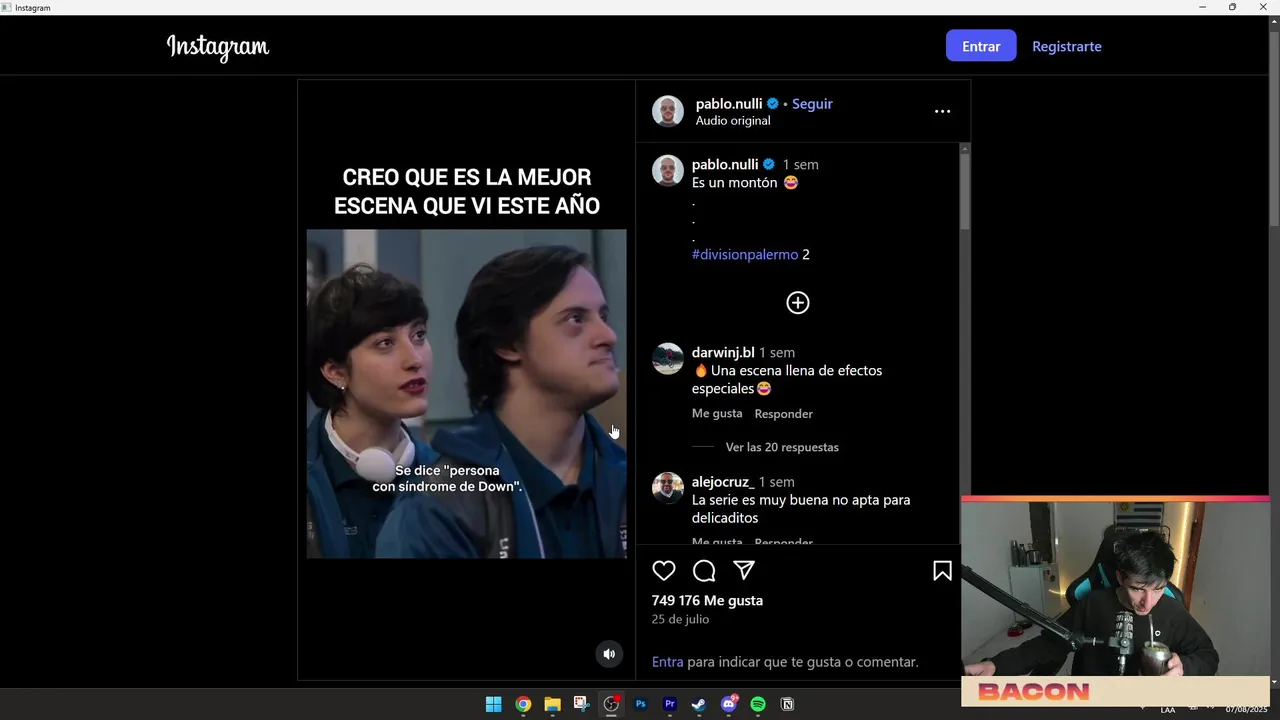
Task: Open pablo.nulli profile picture in post header
Action: (x=668, y=111)
